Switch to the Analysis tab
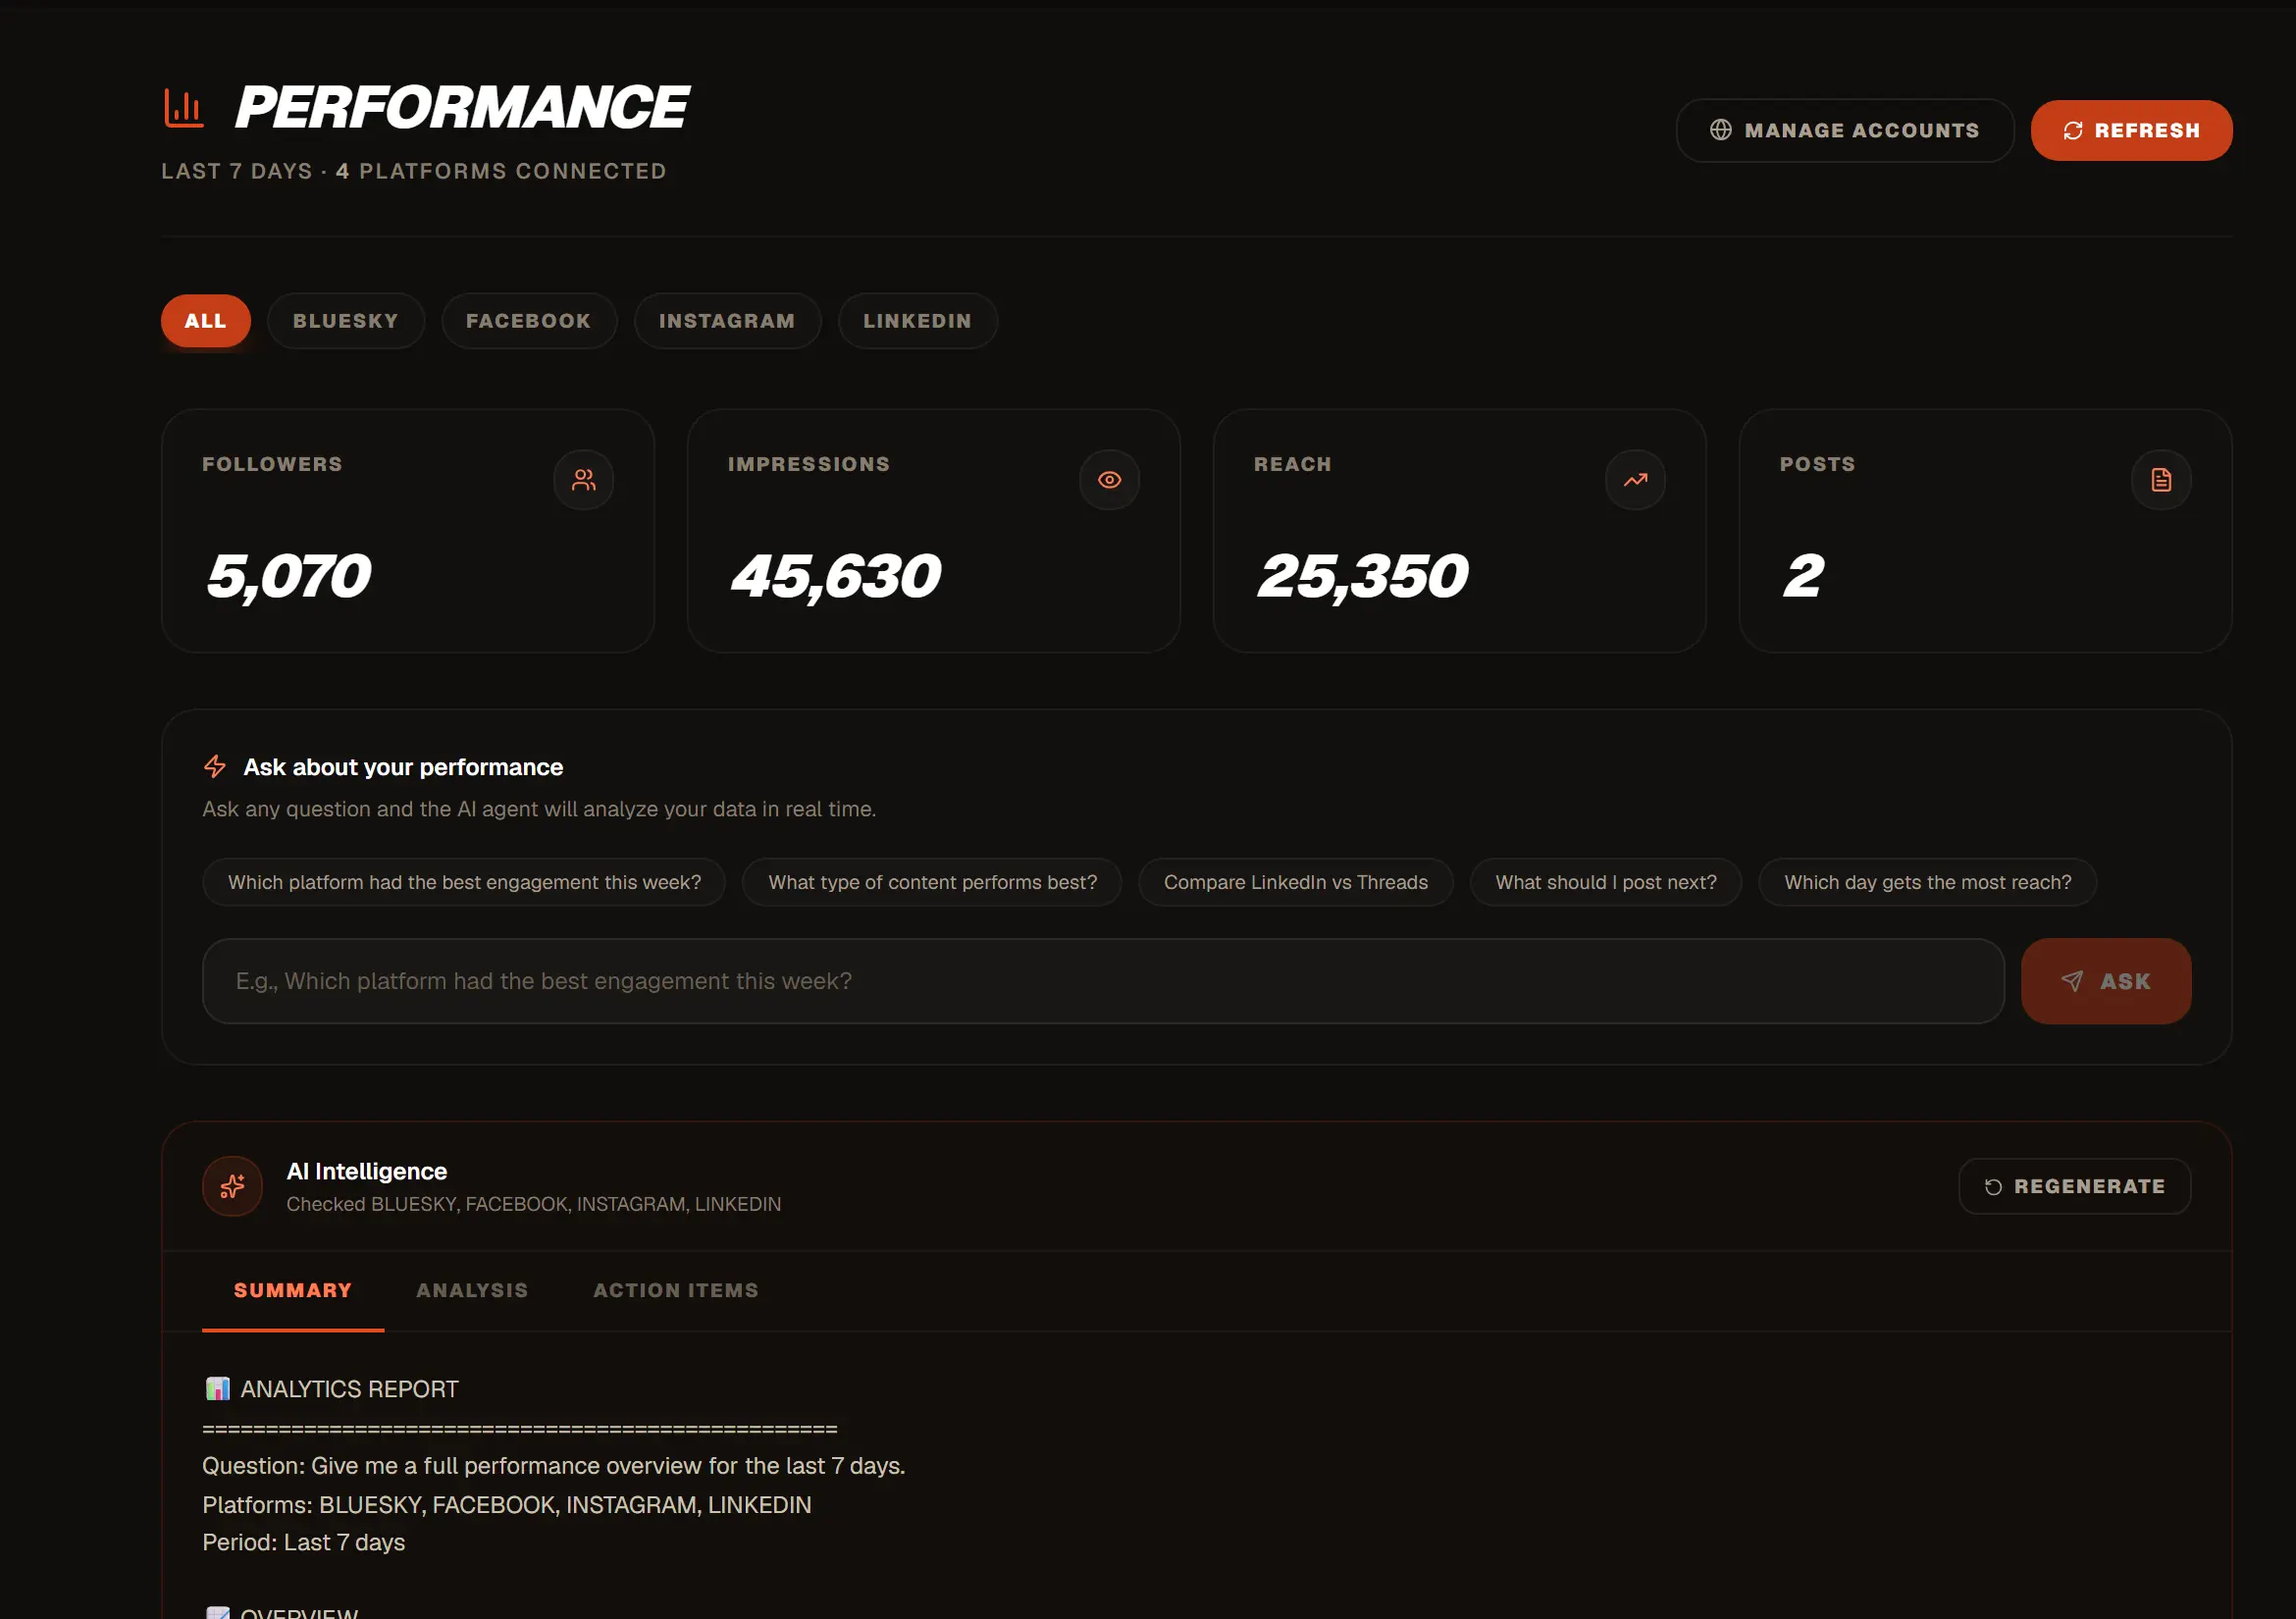The width and height of the screenshot is (2296, 1619). click(x=472, y=1290)
